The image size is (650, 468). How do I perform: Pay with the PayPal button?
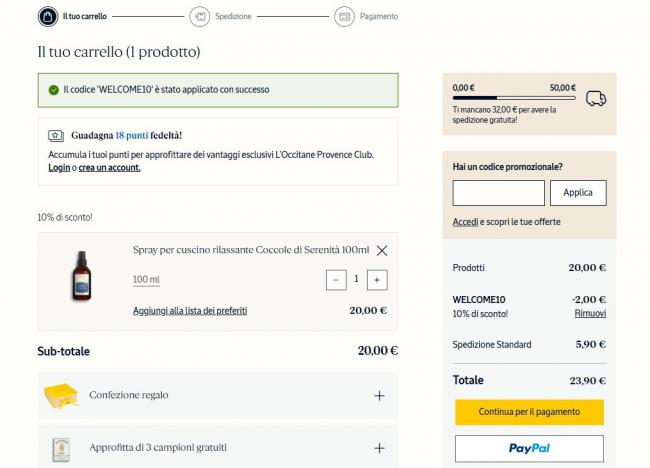[529, 449]
